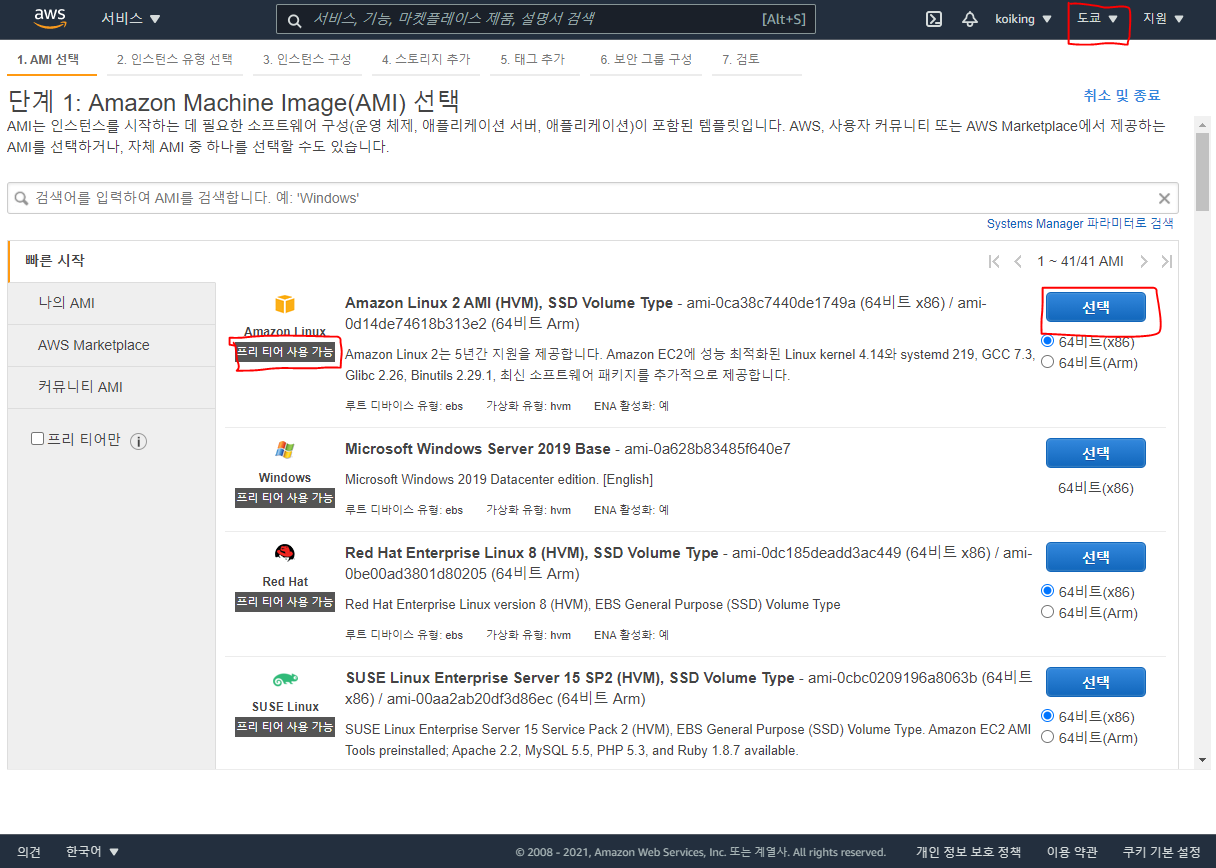1216x868 pixels.
Task: Switch to step 3 인스턴스 구성 tab
Action: click(307, 59)
